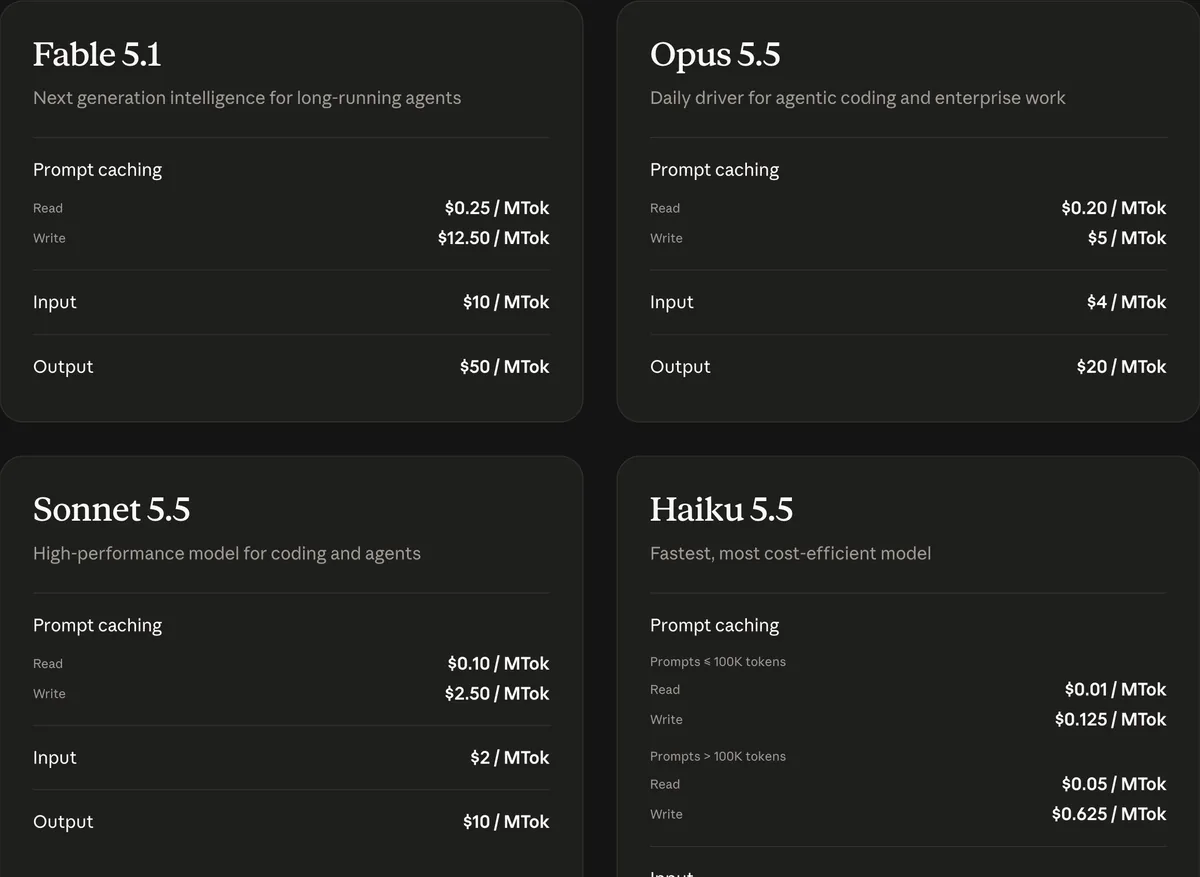The image size is (1200, 877).
Task: Select the text 'High-performance model for coding and agents'
Action: (227, 554)
